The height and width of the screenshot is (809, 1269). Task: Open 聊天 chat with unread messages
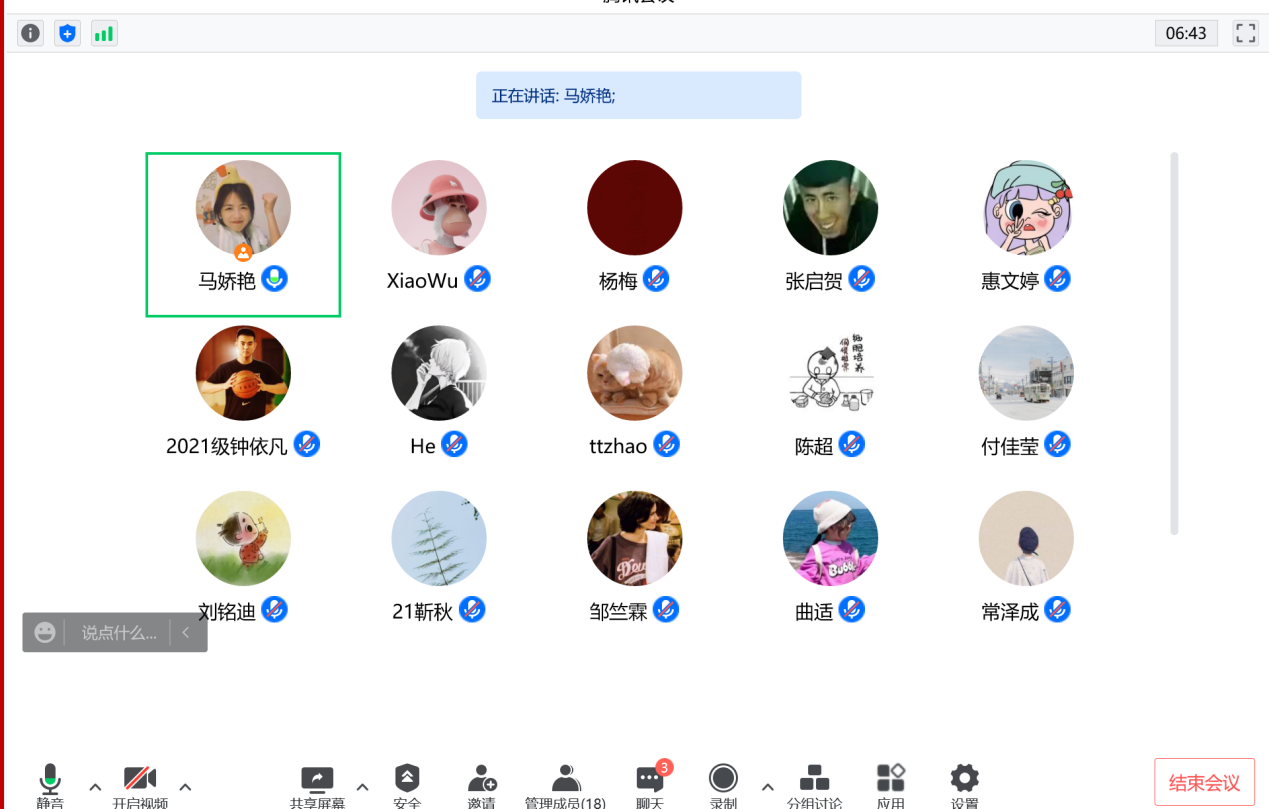pyautogui.click(x=650, y=783)
